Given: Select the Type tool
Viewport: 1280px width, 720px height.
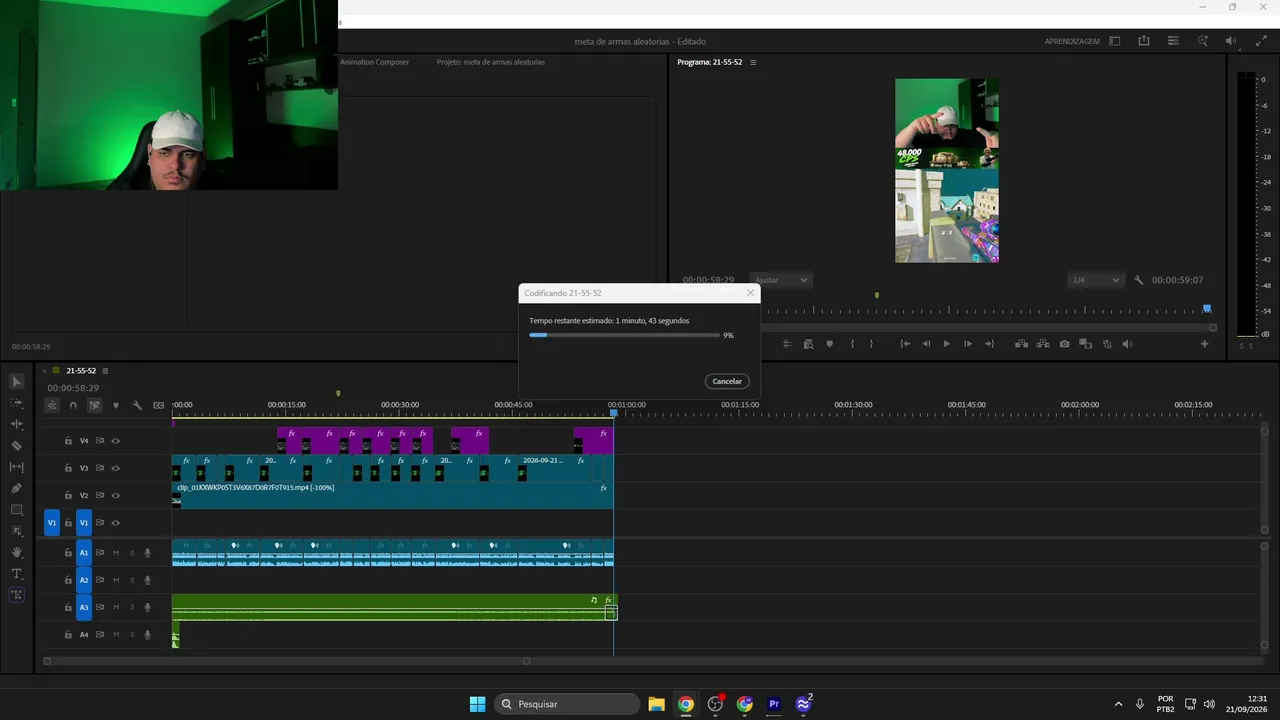Looking at the screenshot, I should [x=16, y=574].
